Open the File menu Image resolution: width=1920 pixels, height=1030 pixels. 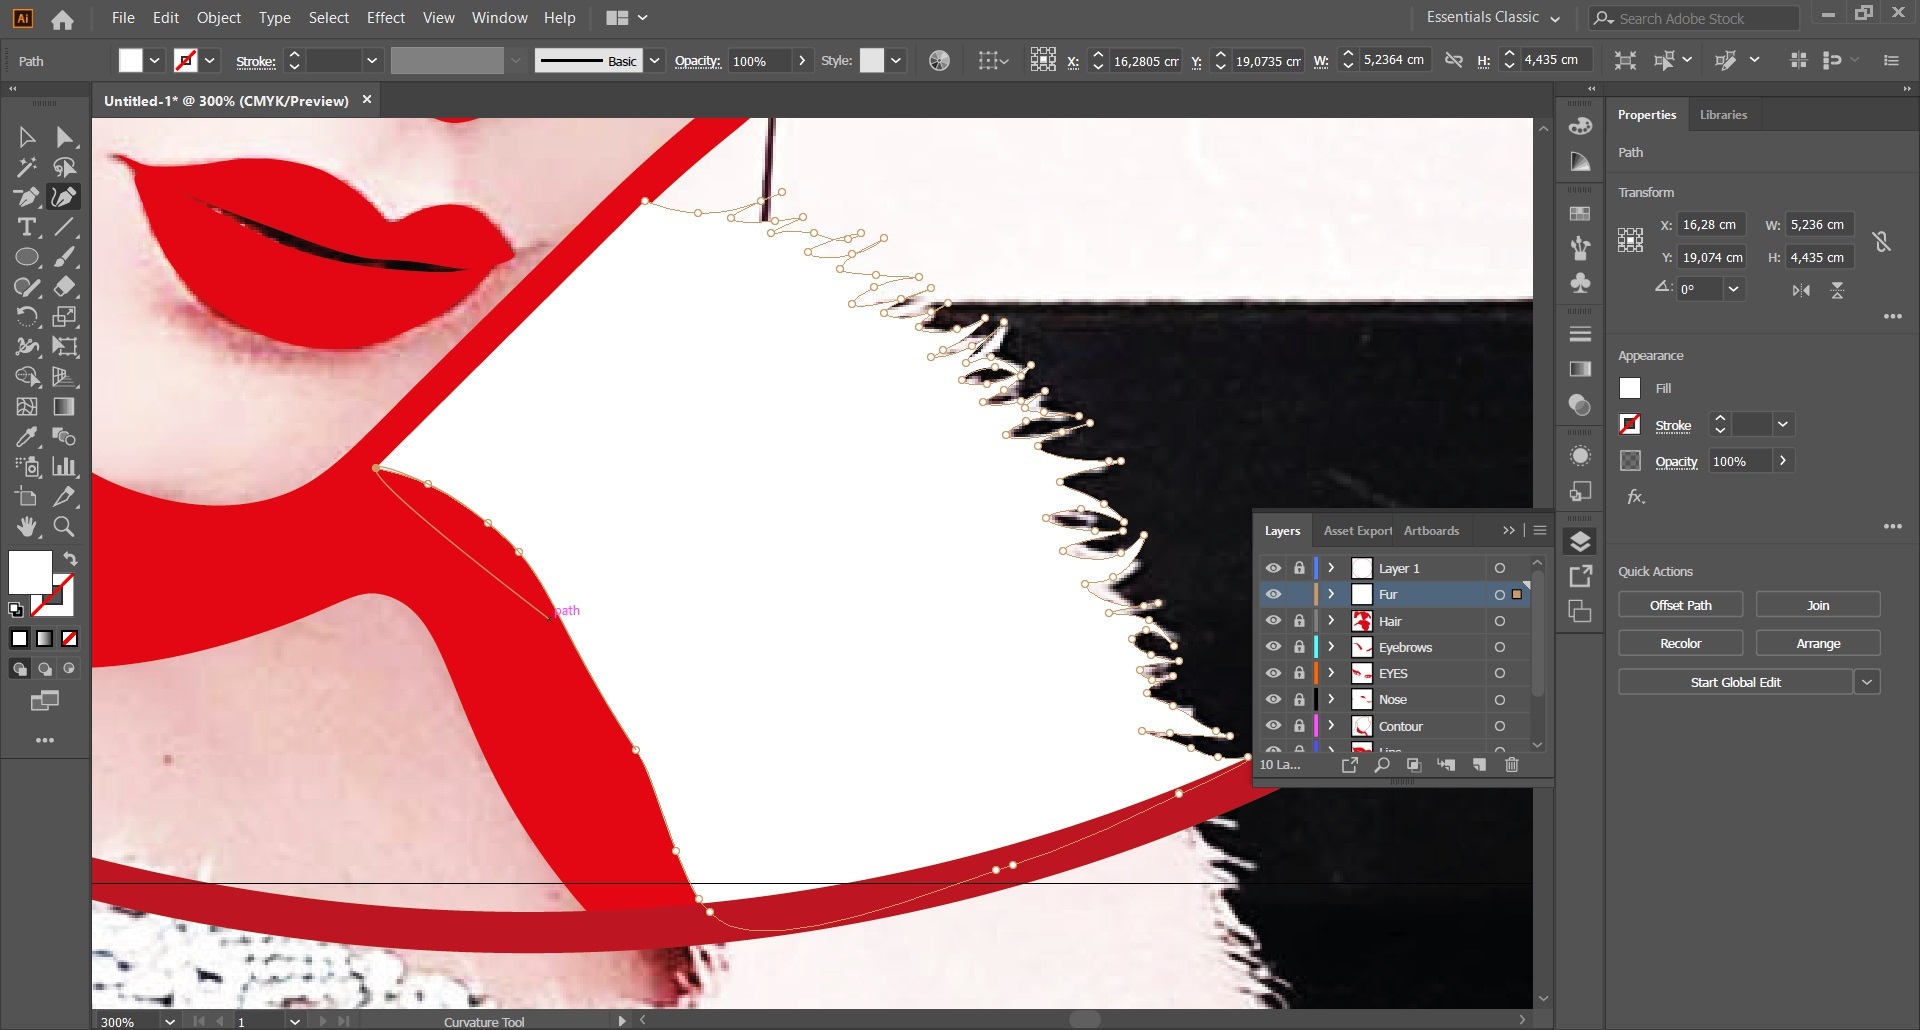(123, 18)
